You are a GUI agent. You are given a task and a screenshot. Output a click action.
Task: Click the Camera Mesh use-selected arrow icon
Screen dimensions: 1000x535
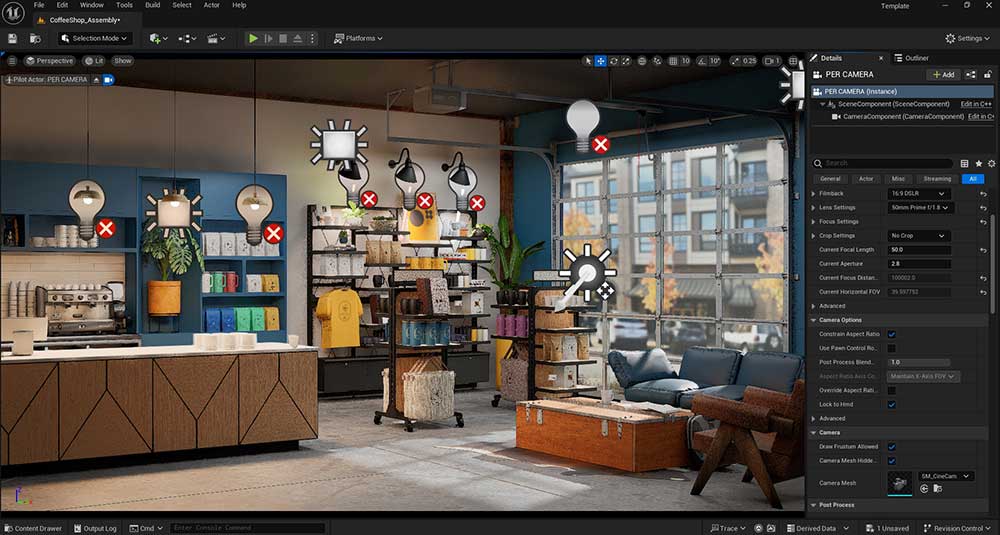pos(924,488)
